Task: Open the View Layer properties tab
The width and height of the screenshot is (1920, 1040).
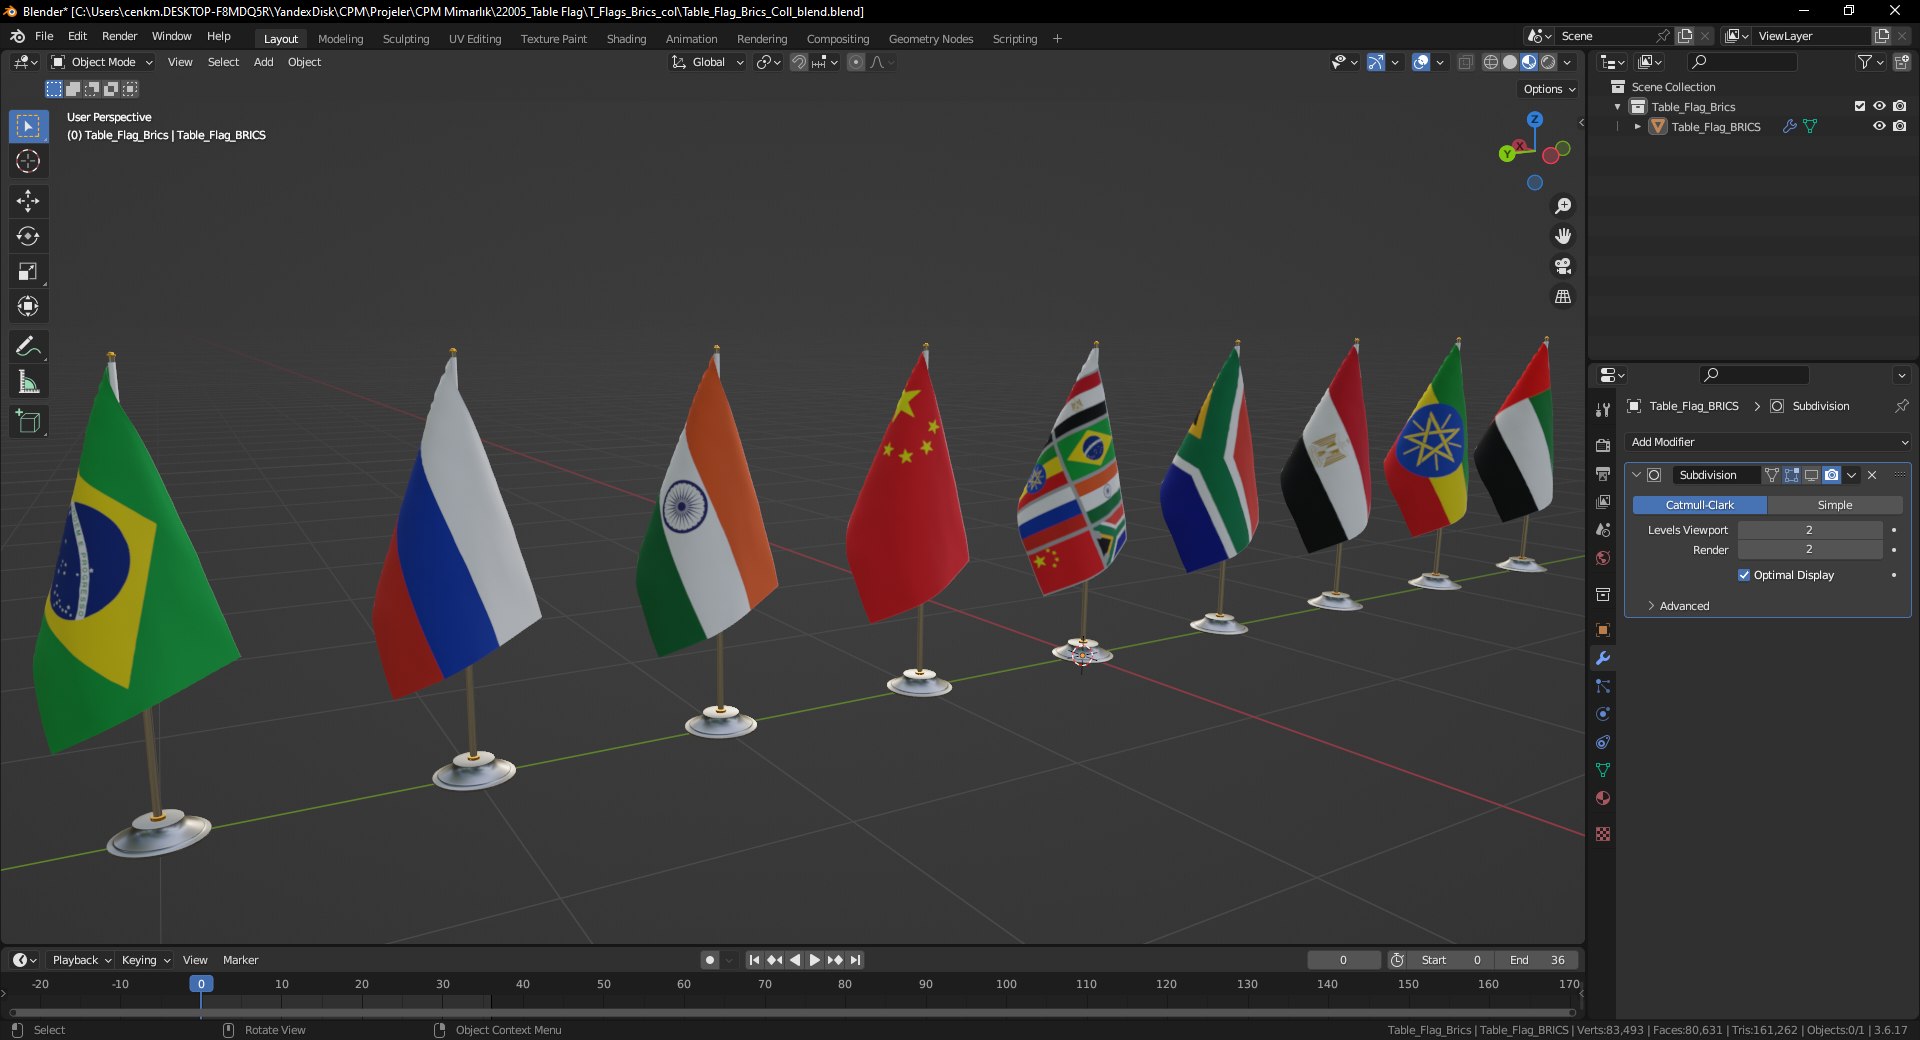Action: 1603,501
